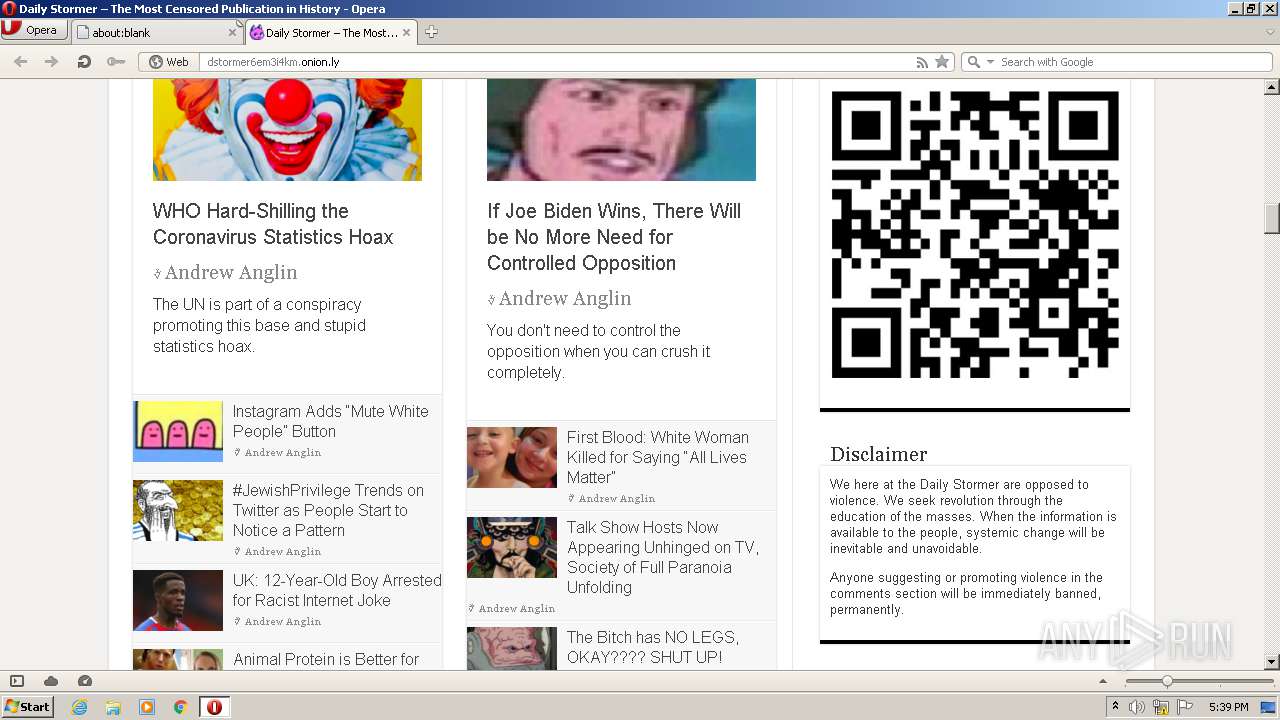Open the Opera main menu button
The height and width of the screenshot is (720, 1280).
(x=34, y=30)
